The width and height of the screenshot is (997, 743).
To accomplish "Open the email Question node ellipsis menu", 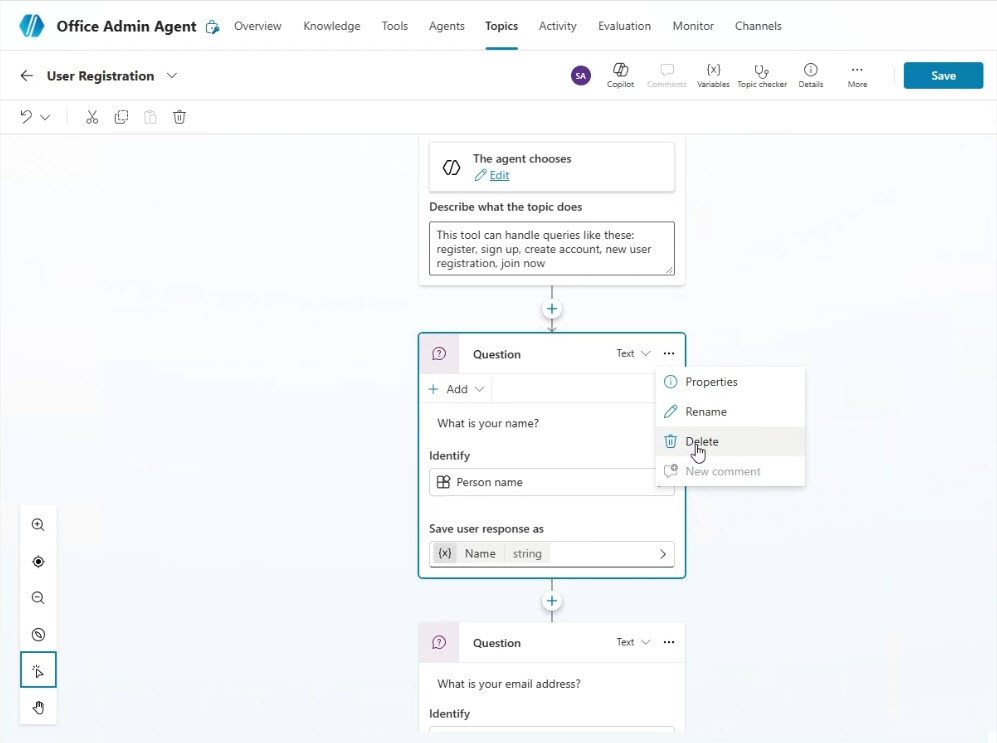I will pyautogui.click(x=669, y=642).
